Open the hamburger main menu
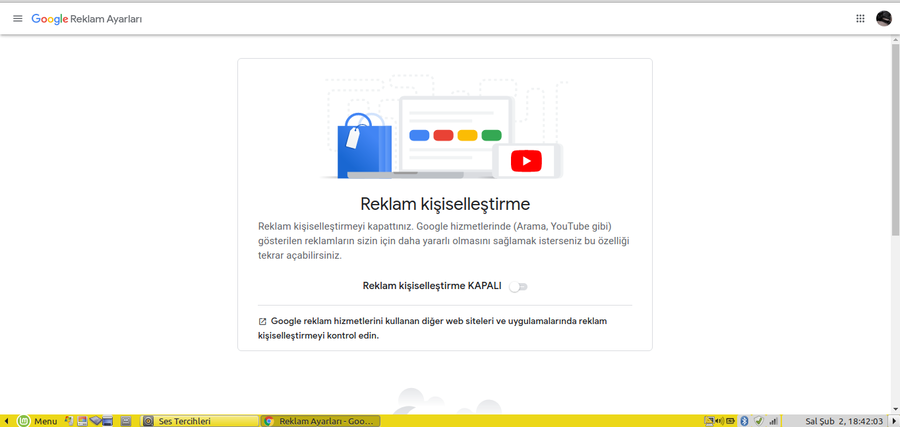Viewport: 900px width, 427px height. click(x=18, y=18)
